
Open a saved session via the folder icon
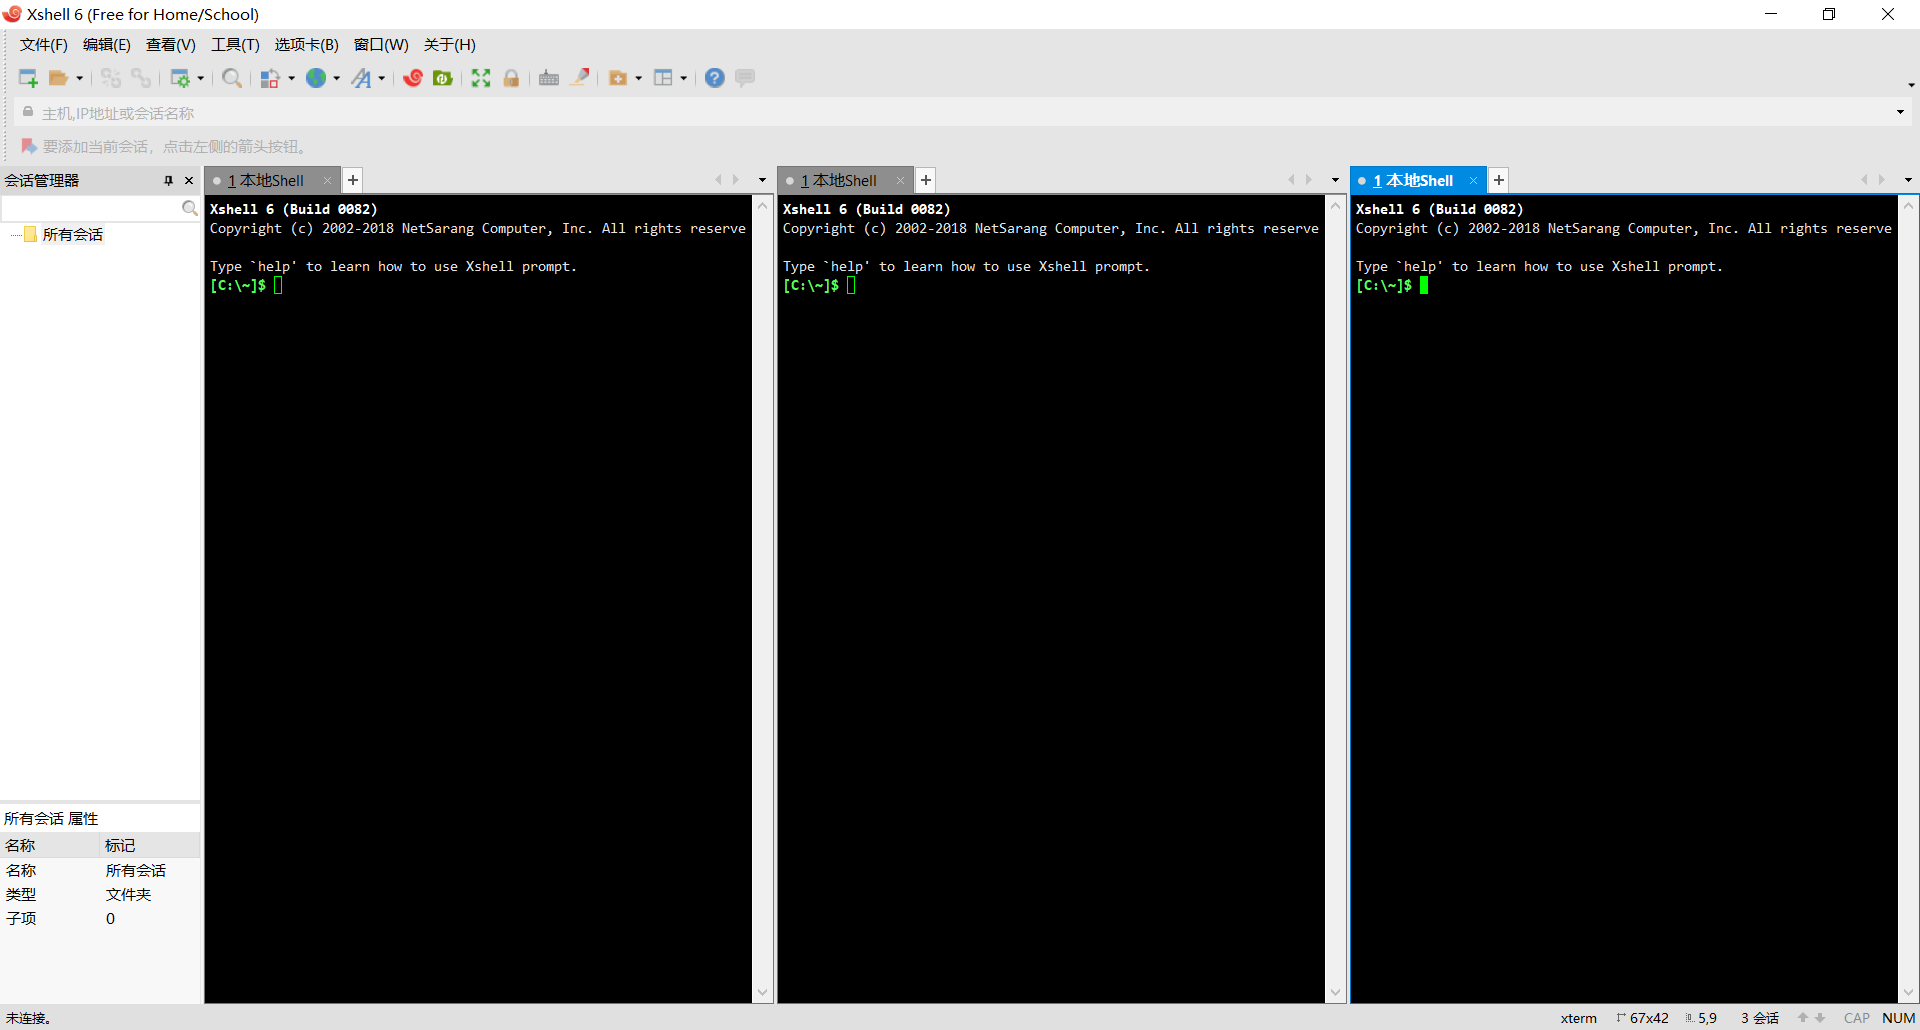tap(60, 77)
